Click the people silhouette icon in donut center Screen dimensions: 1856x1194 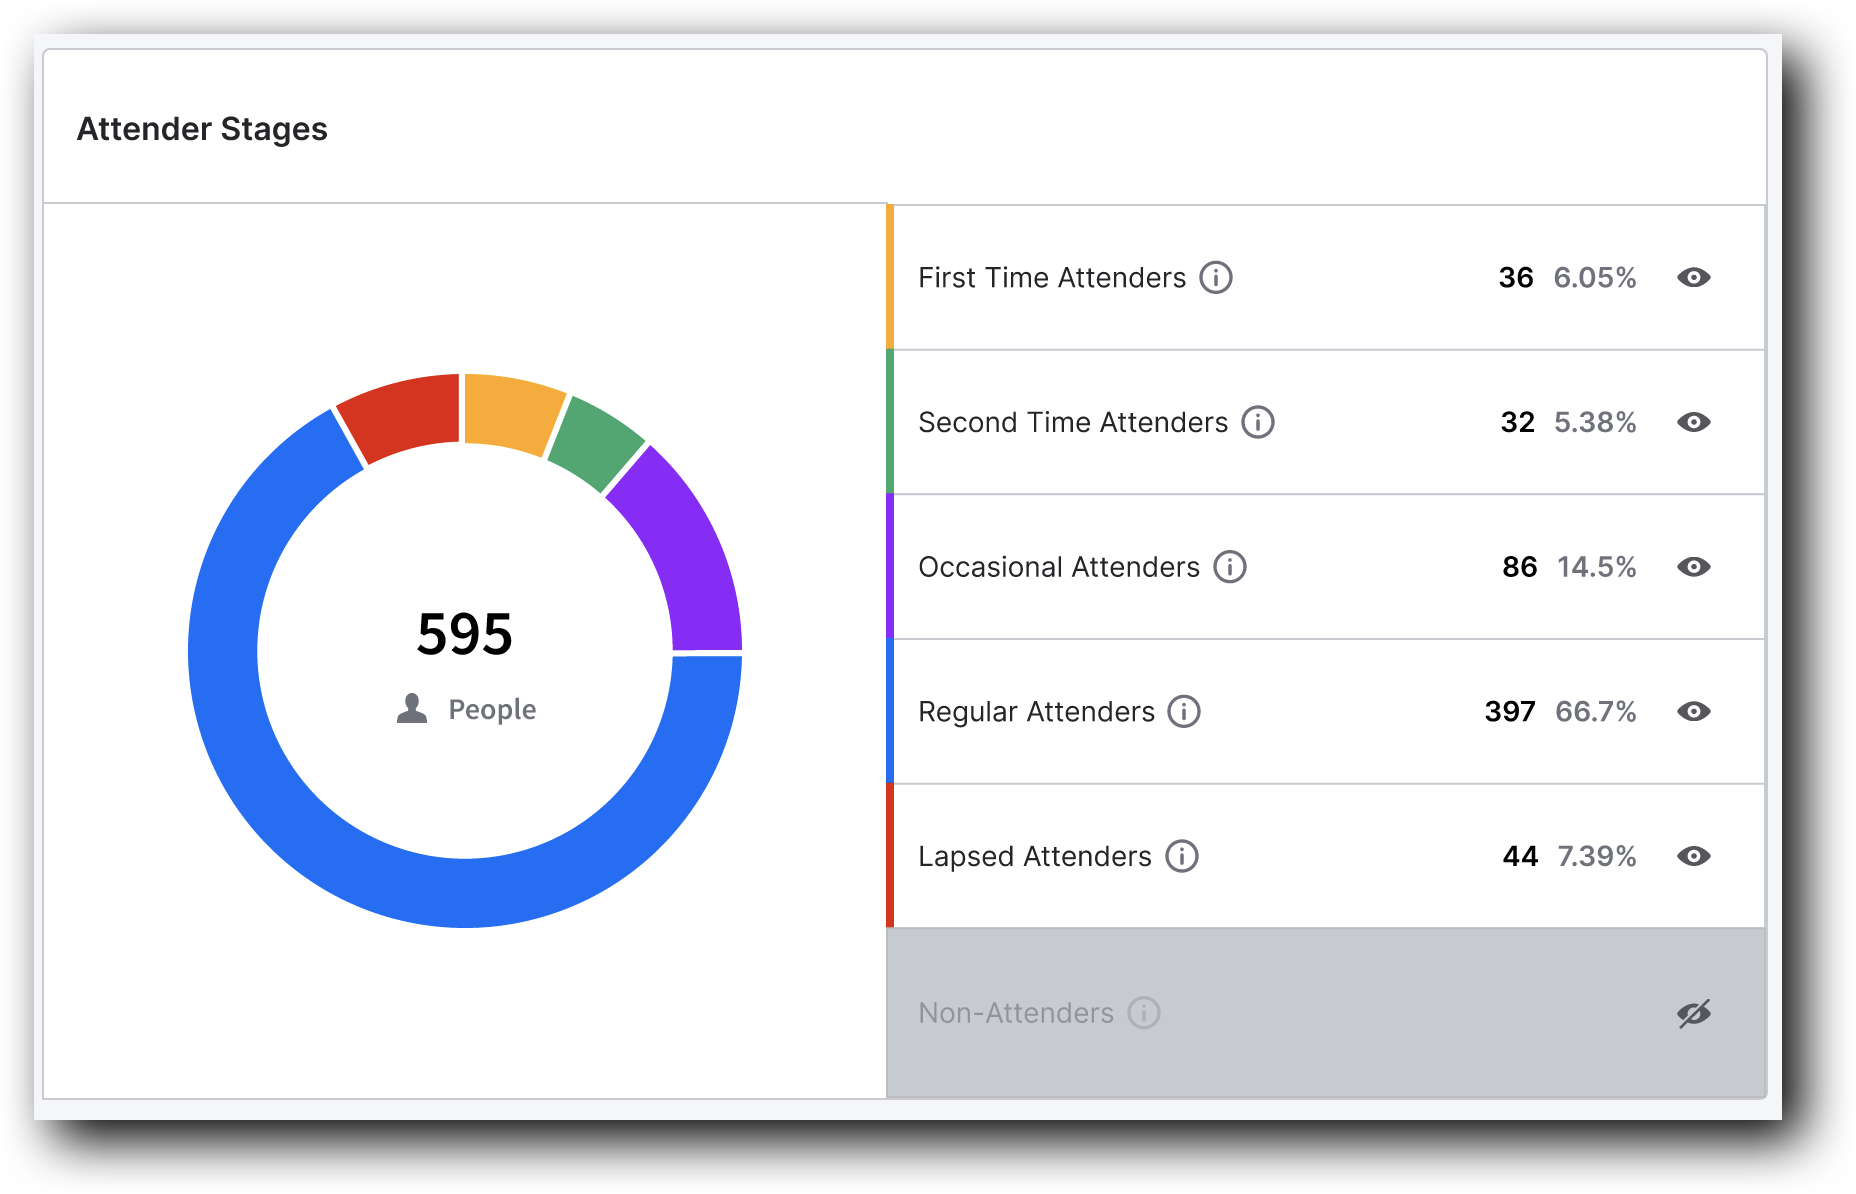coord(411,709)
